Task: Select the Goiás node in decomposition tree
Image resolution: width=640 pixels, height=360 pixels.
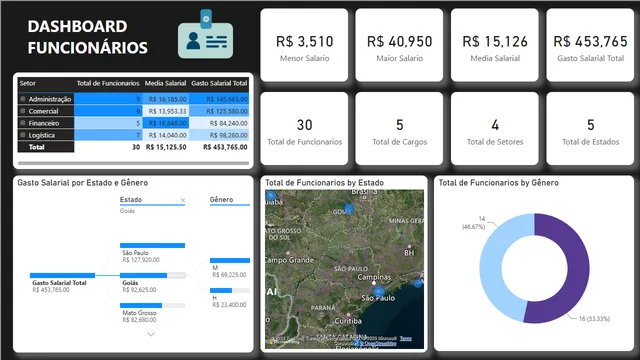Action: [x=152, y=276]
